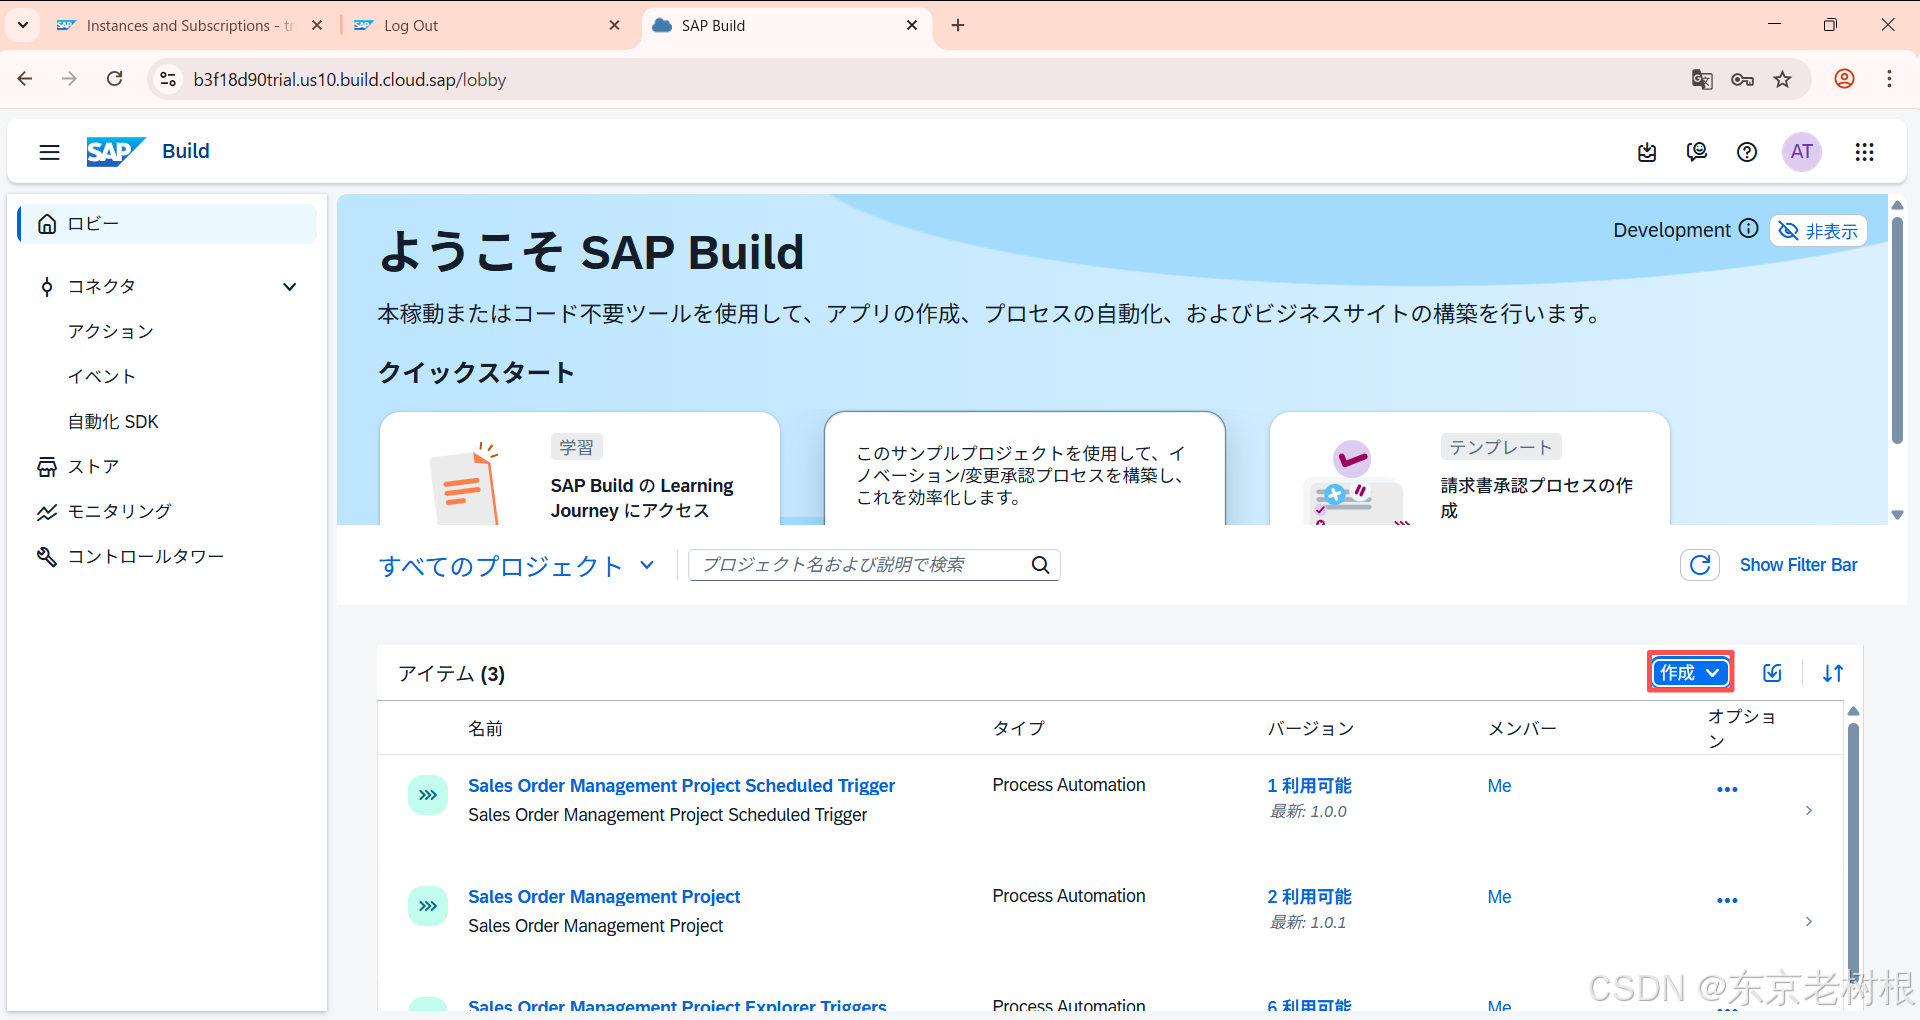Click Sales Order Management Project process icon
The height and width of the screenshot is (1020, 1920).
tap(428, 907)
